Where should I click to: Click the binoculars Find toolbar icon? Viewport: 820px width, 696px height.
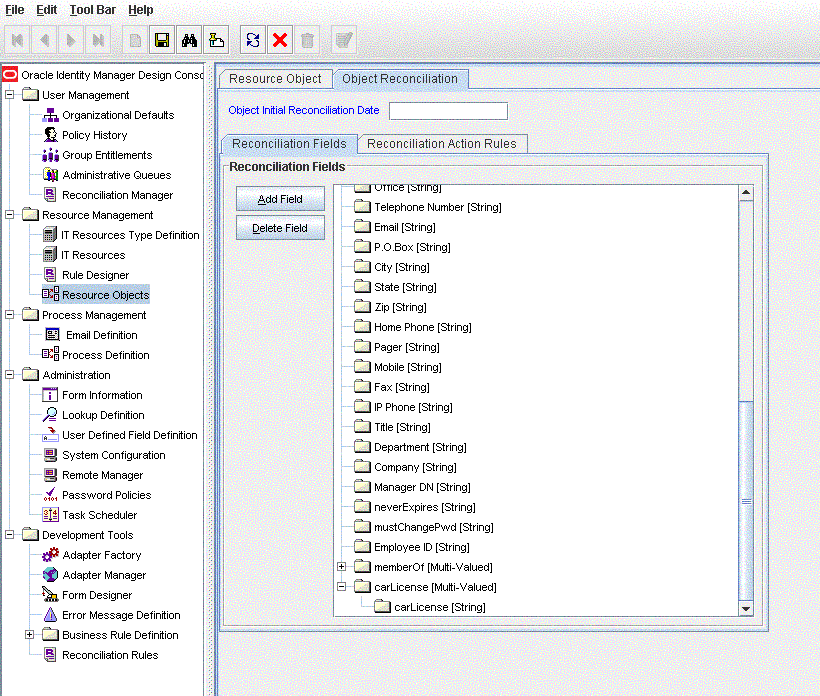[188, 40]
